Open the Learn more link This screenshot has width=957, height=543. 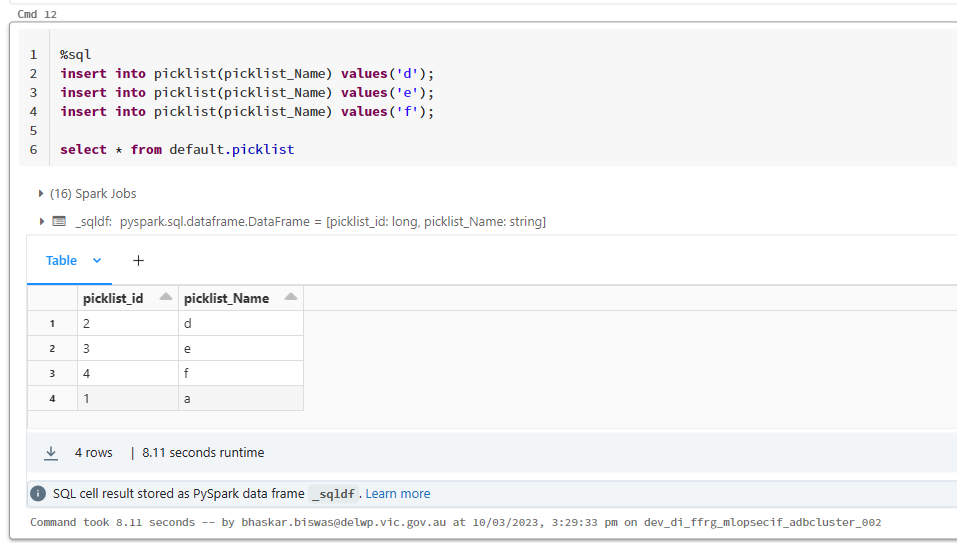(397, 494)
